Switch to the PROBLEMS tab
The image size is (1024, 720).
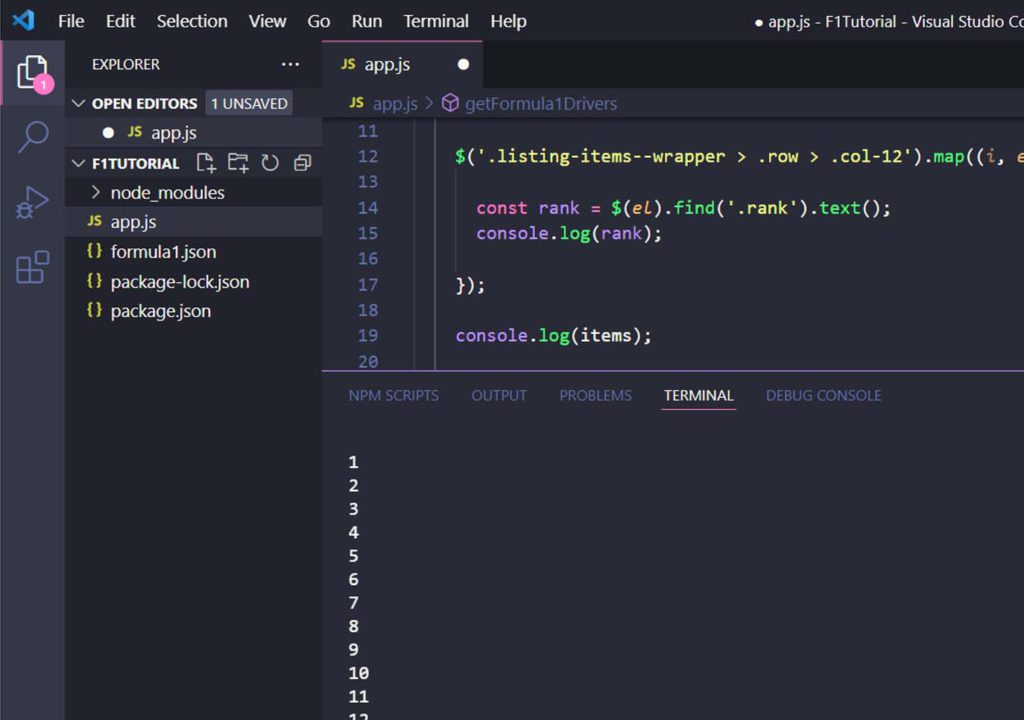595,395
